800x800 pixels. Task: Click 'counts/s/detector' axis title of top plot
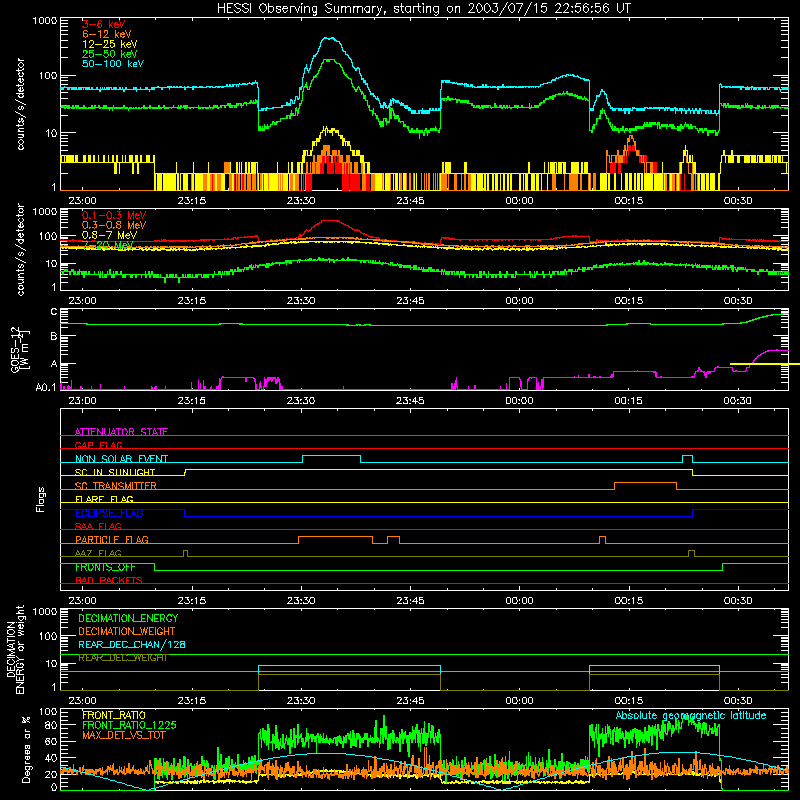click(20, 104)
